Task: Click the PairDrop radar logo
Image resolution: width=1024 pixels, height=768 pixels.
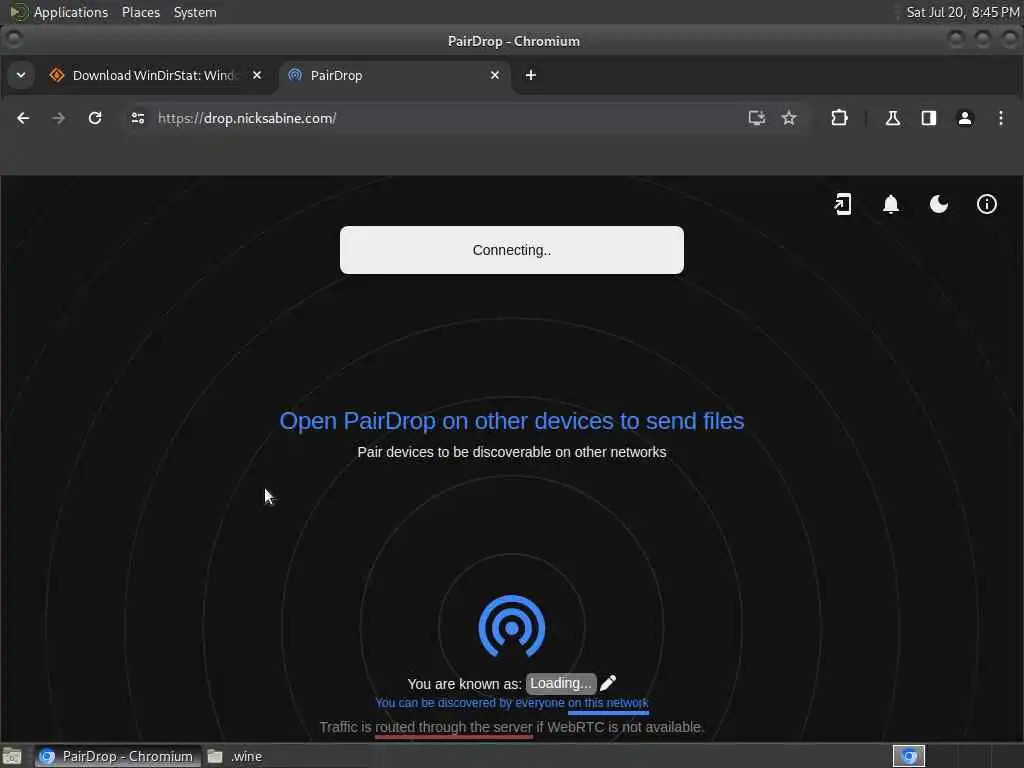Action: (512, 626)
